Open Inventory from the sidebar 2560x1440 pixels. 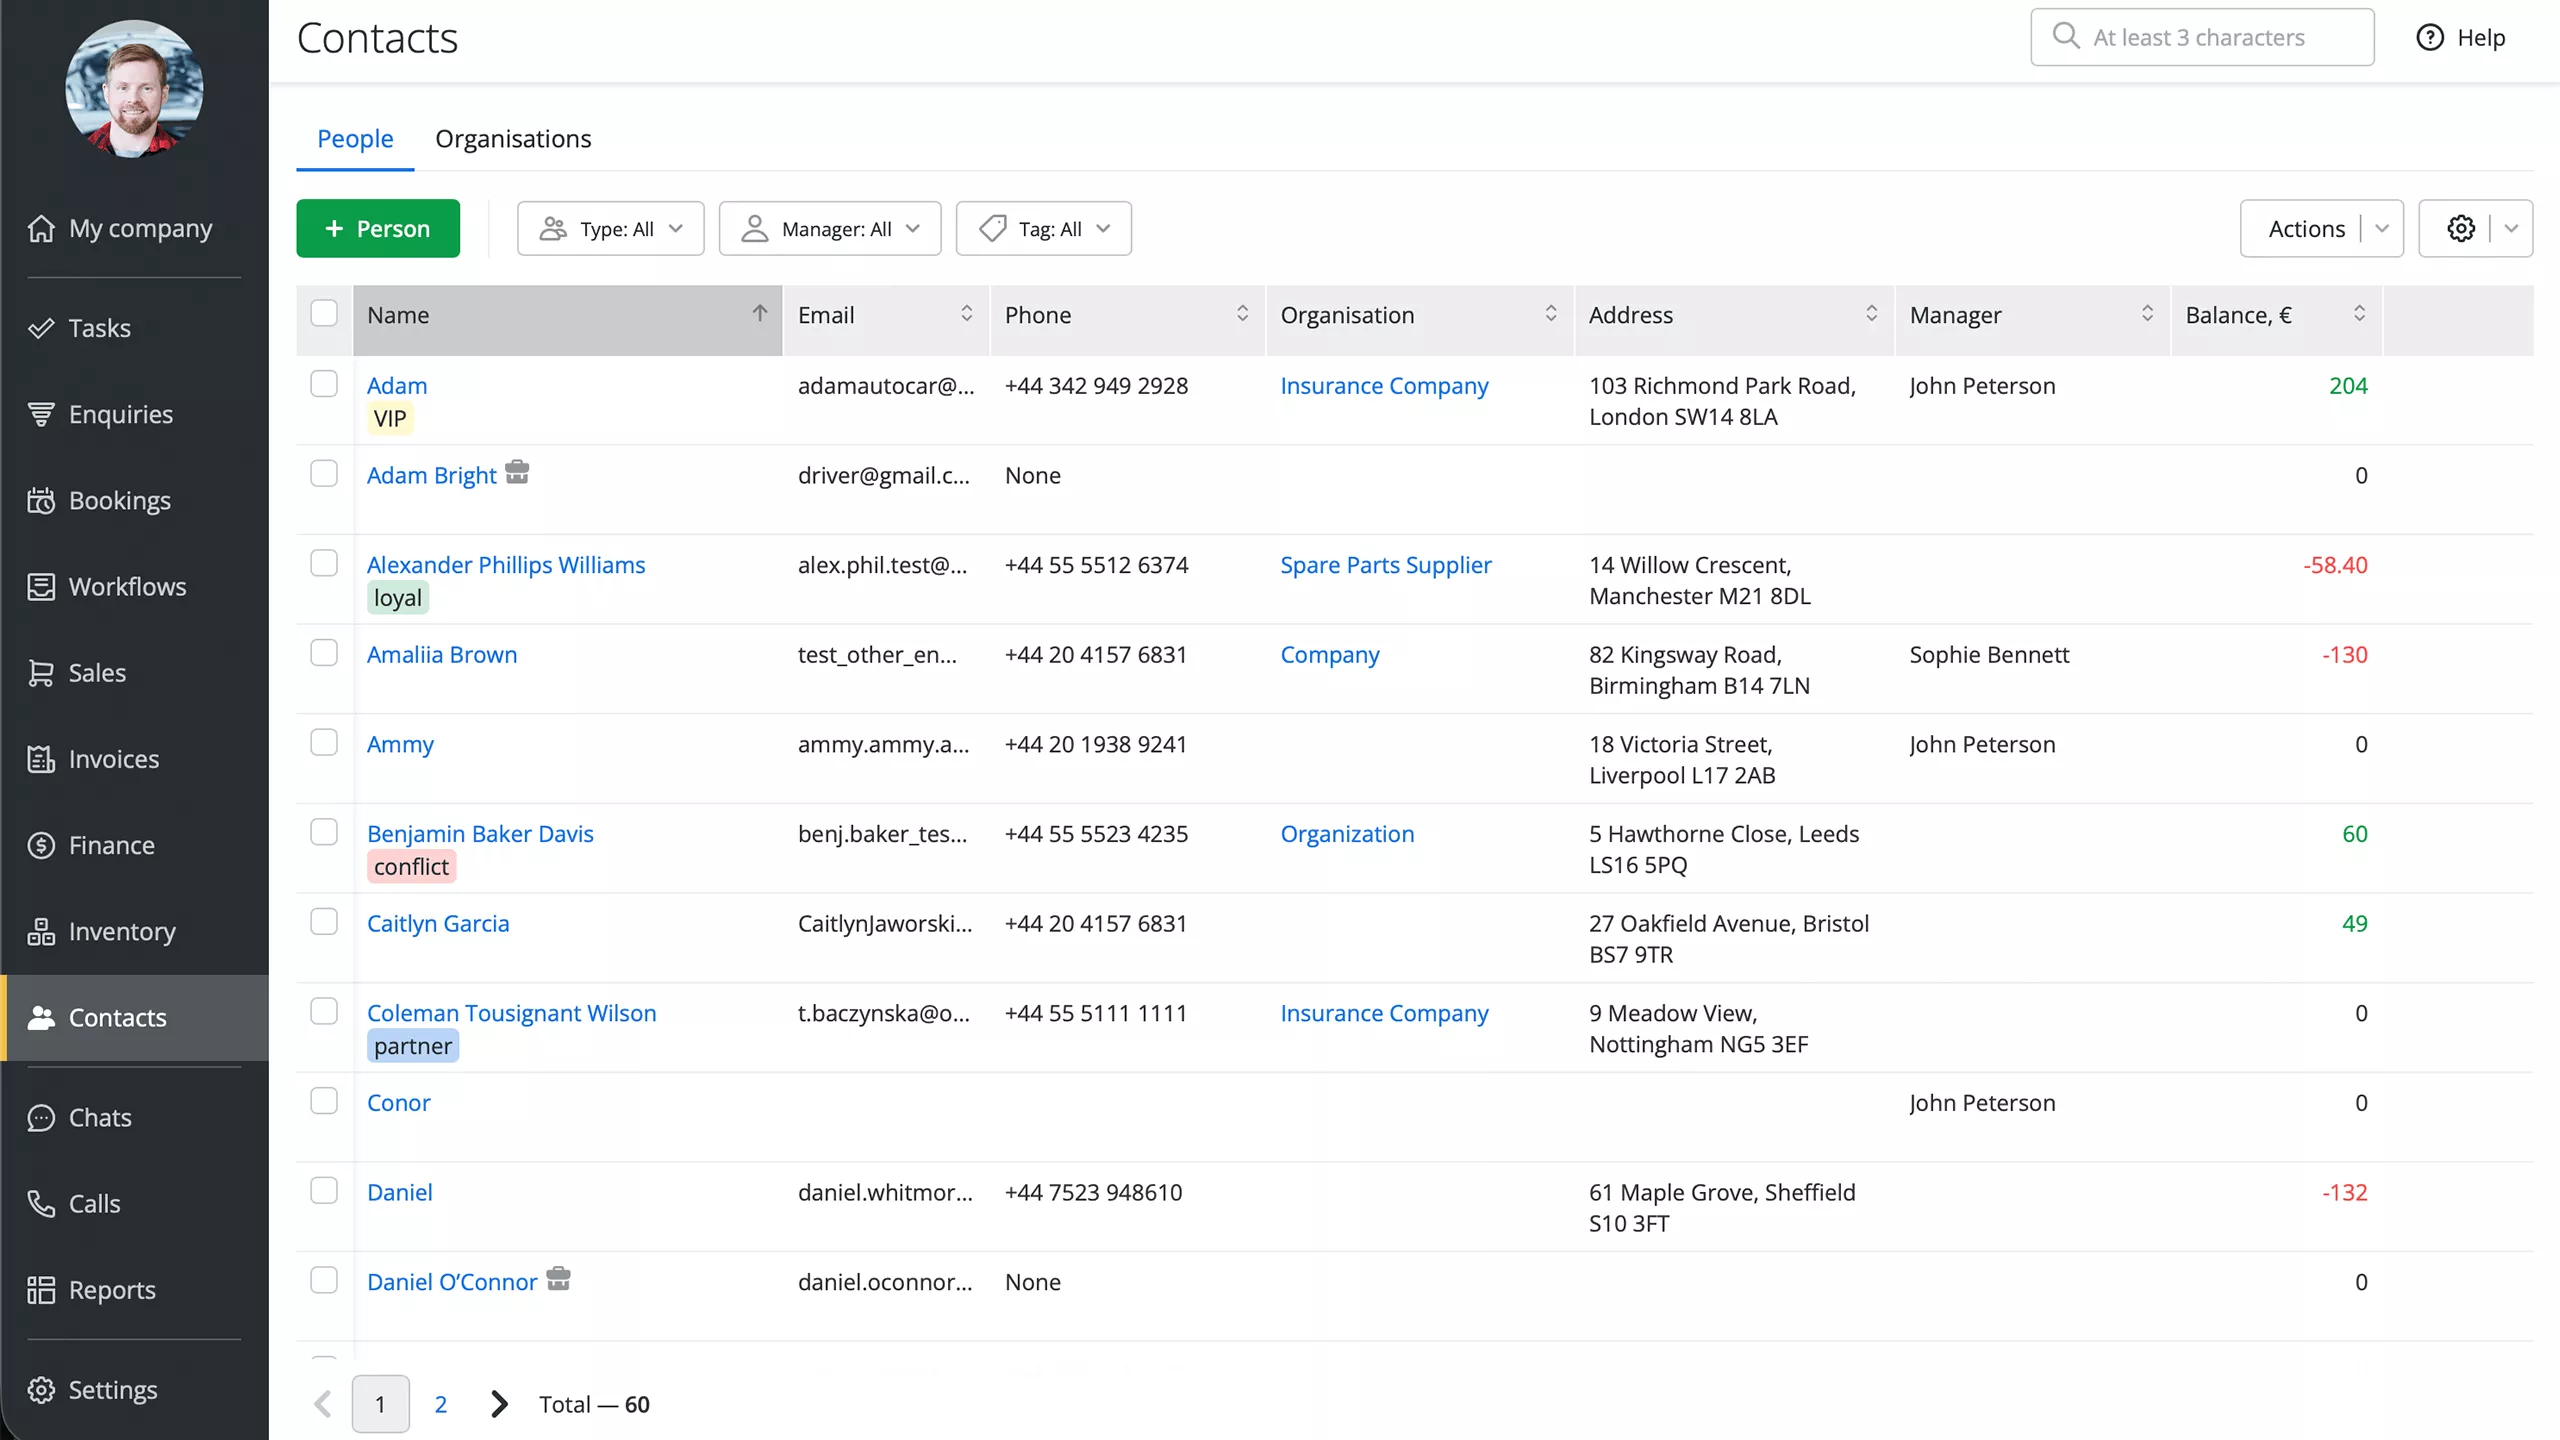(121, 931)
